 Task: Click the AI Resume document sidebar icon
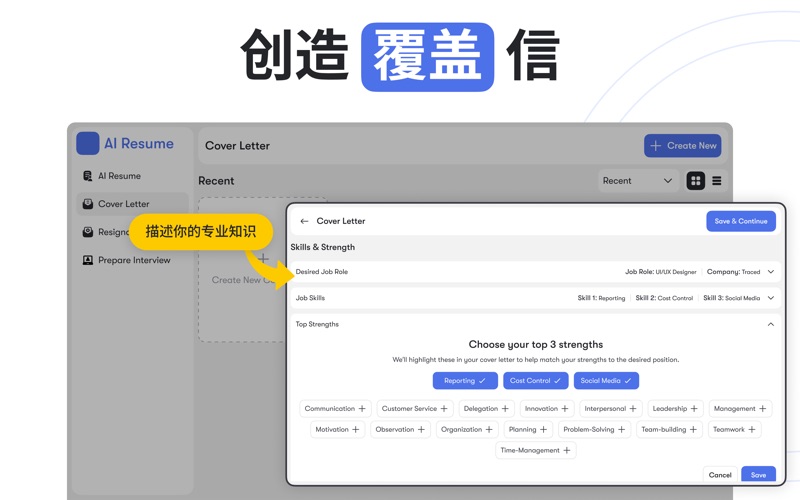click(88, 176)
